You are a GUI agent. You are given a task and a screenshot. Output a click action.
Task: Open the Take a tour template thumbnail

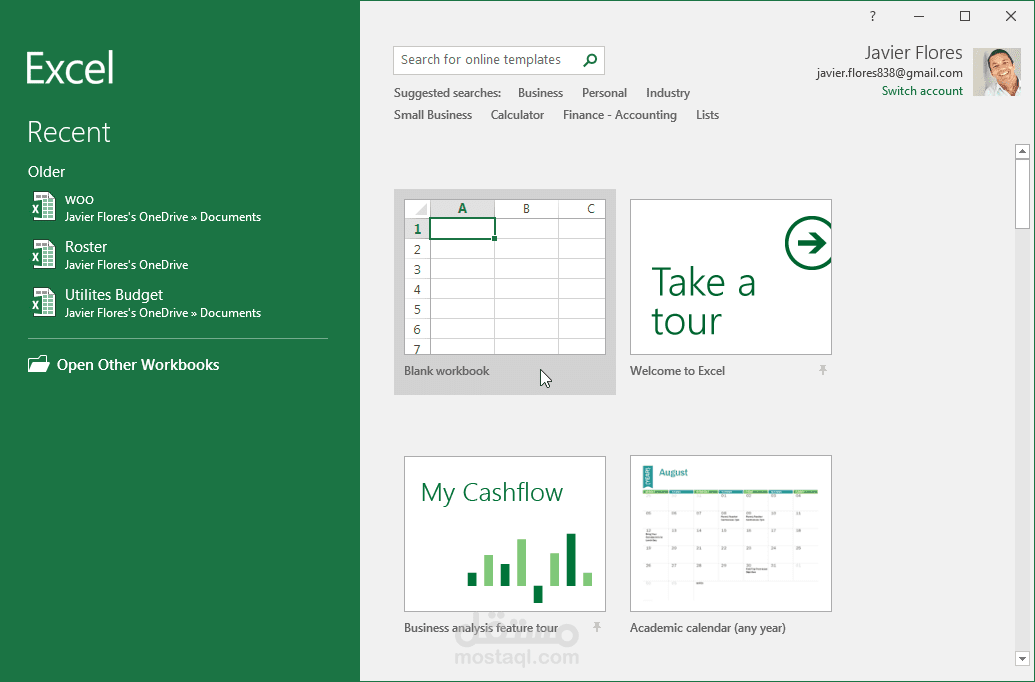pyautogui.click(x=731, y=277)
